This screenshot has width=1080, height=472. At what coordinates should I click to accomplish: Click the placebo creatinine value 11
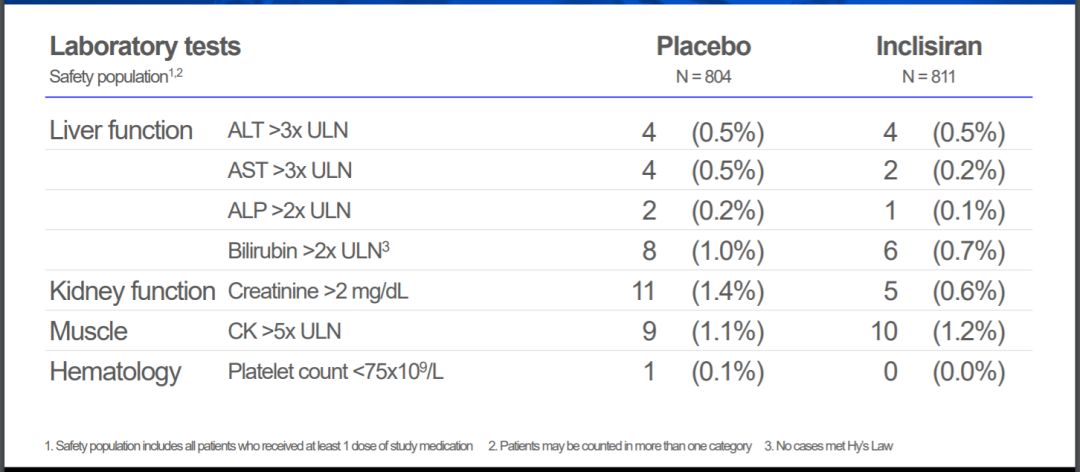pos(644,291)
